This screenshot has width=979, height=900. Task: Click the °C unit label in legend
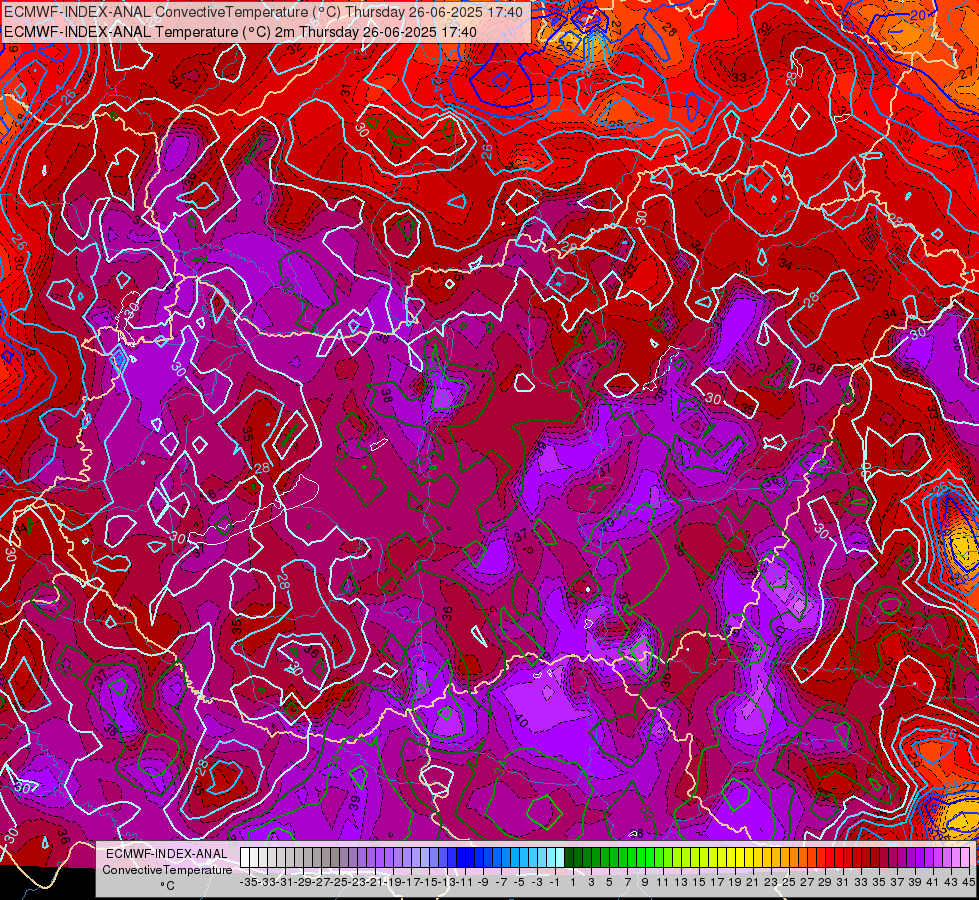click(x=167, y=885)
